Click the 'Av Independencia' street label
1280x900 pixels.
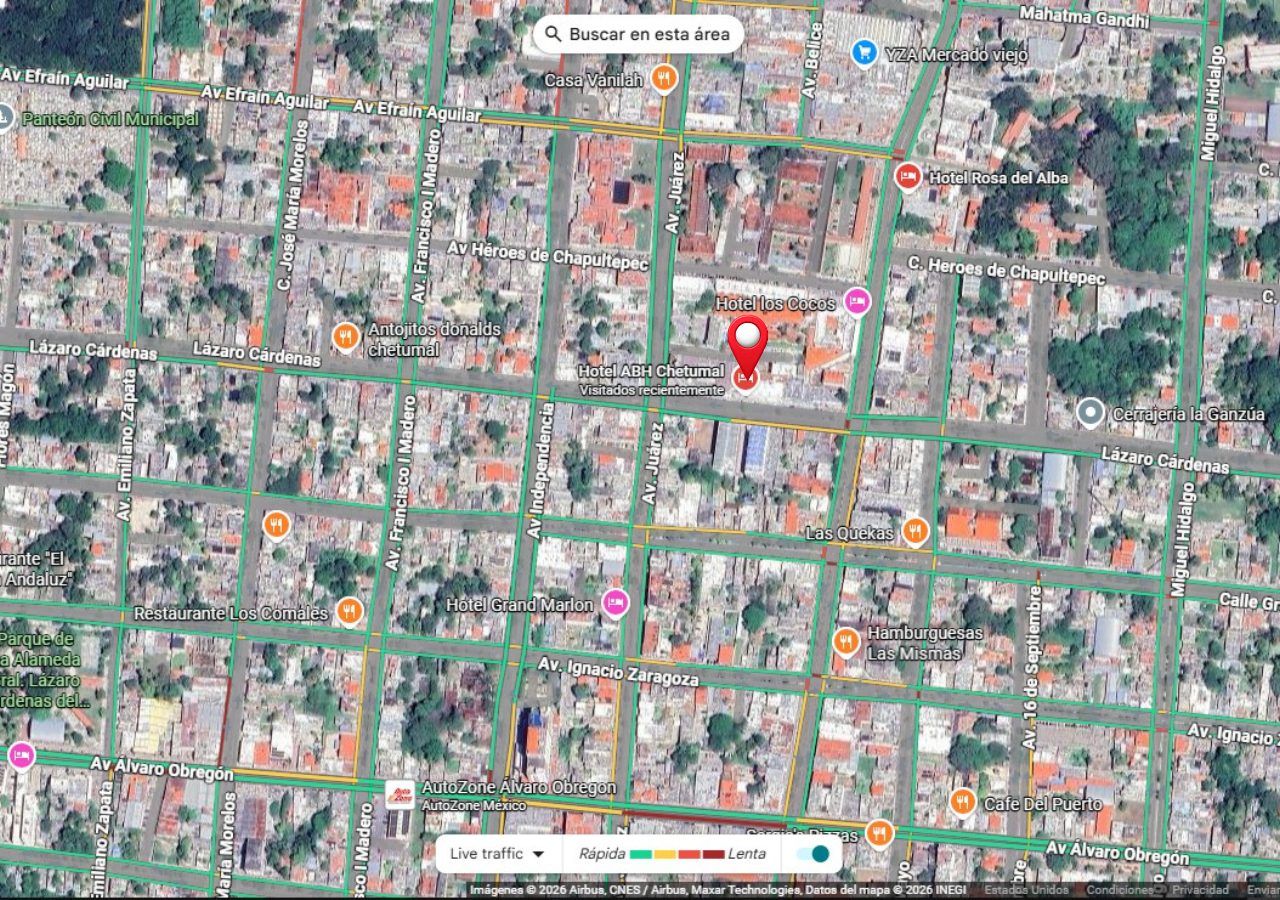click(x=541, y=470)
